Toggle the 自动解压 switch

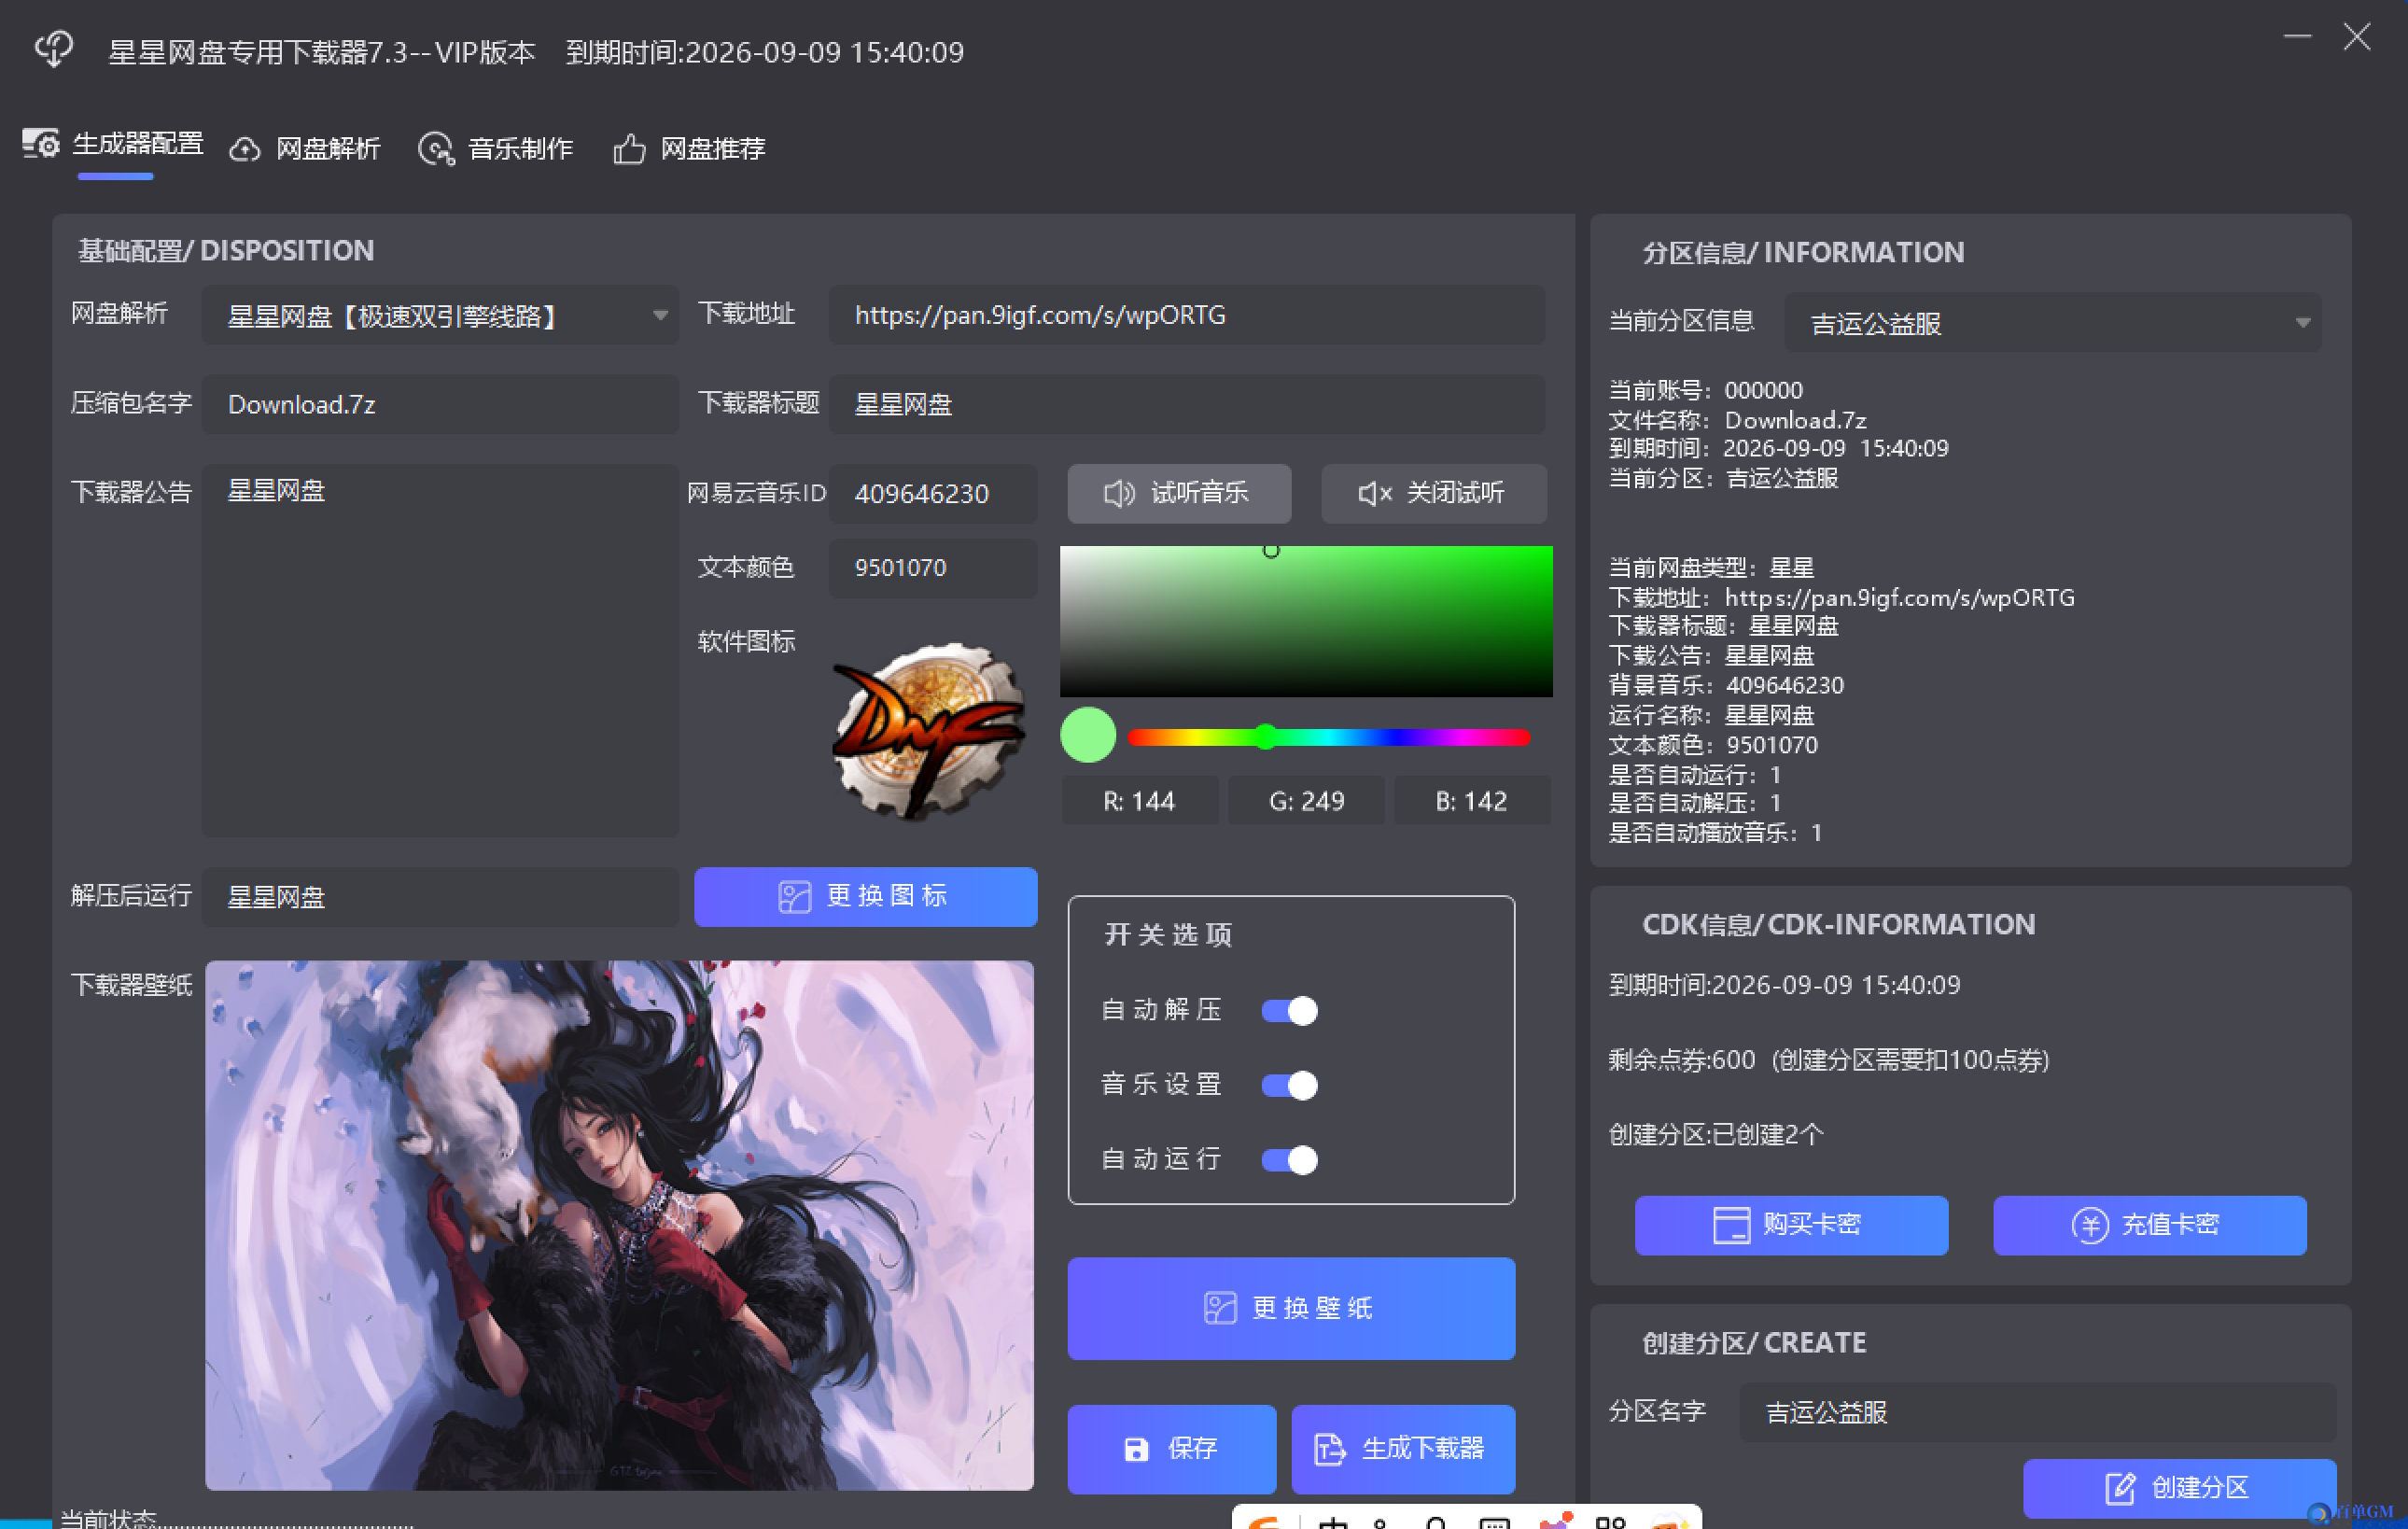(x=1289, y=1011)
